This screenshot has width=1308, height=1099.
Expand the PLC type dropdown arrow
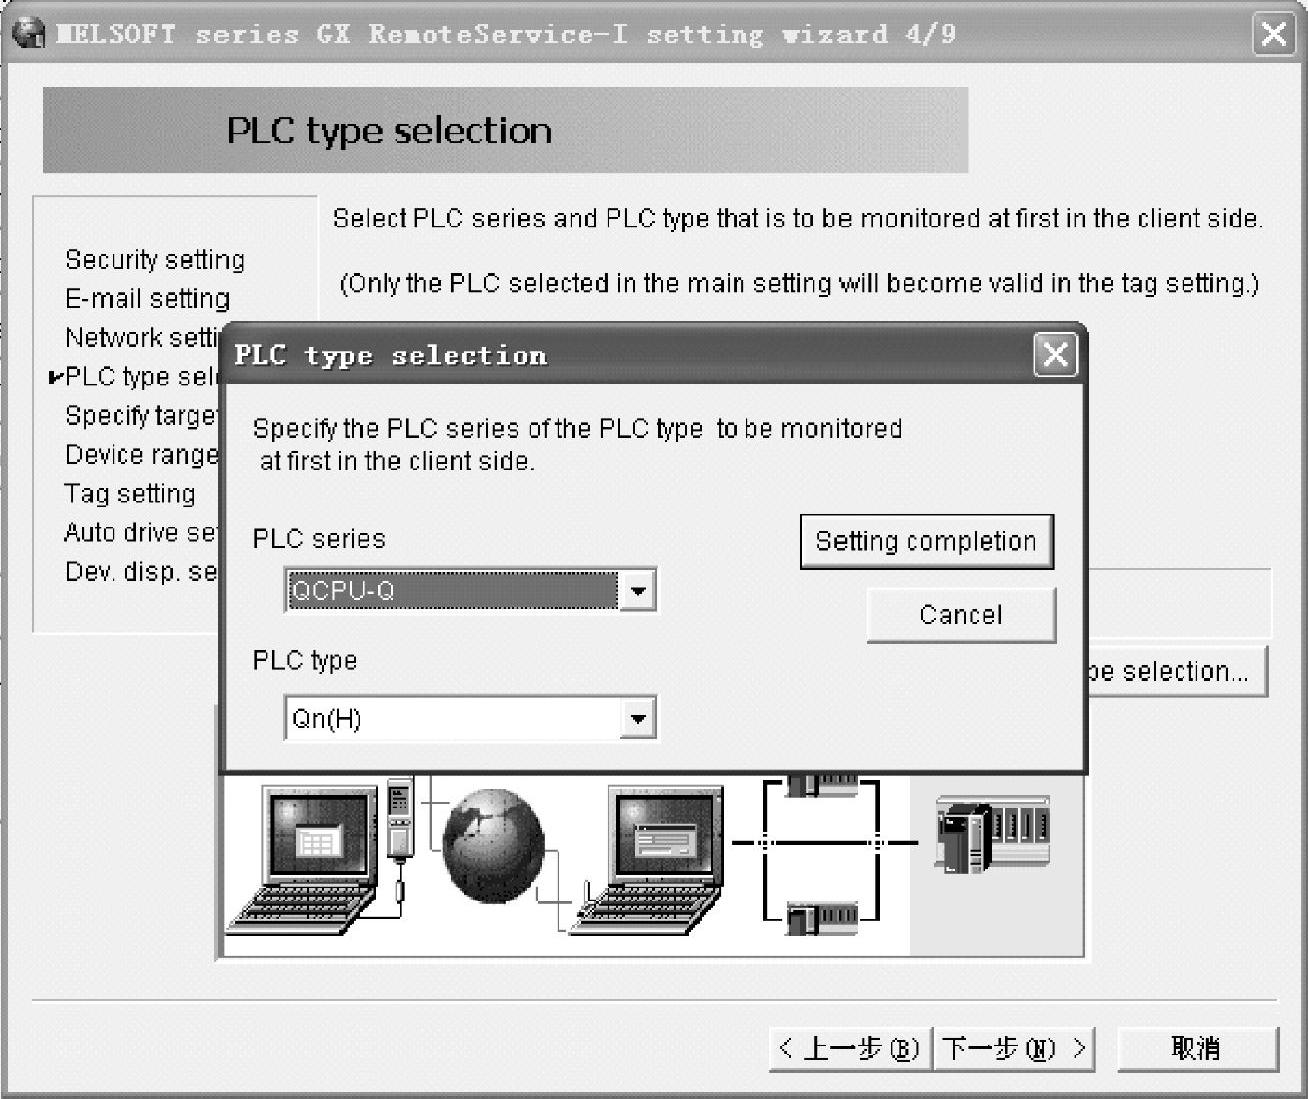pos(637,718)
